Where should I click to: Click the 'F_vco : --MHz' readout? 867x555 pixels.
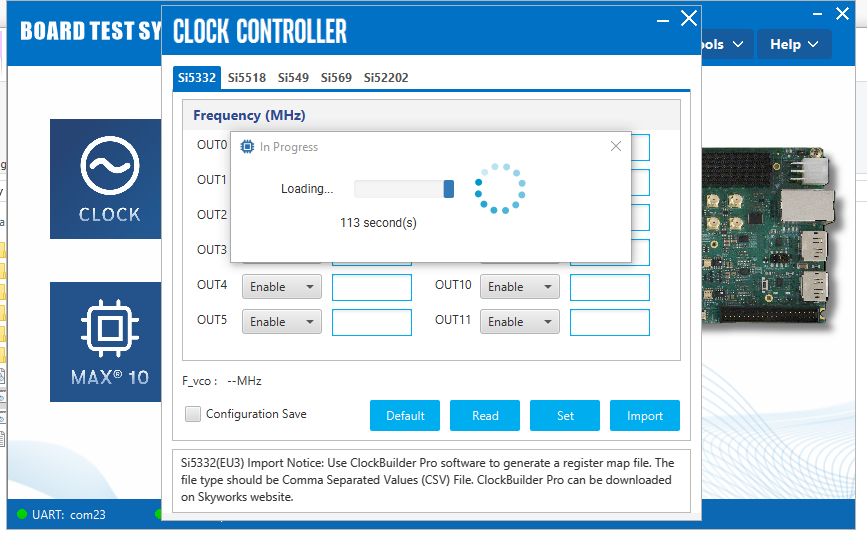coord(222,381)
